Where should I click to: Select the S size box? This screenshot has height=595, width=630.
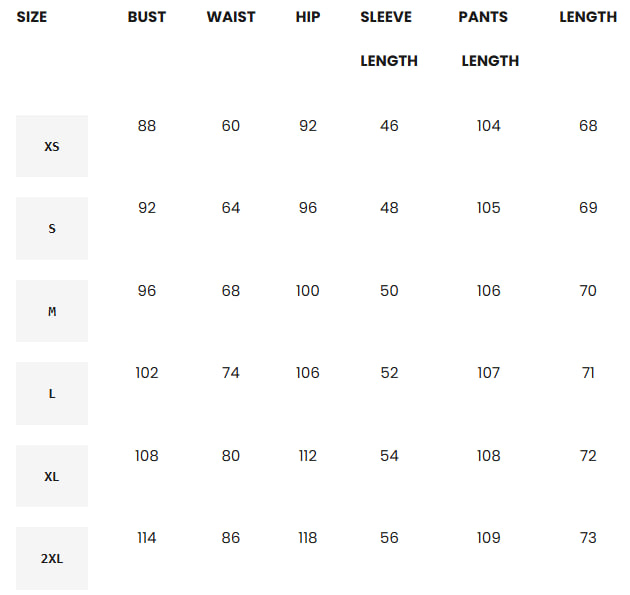click(x=52, y=228)
